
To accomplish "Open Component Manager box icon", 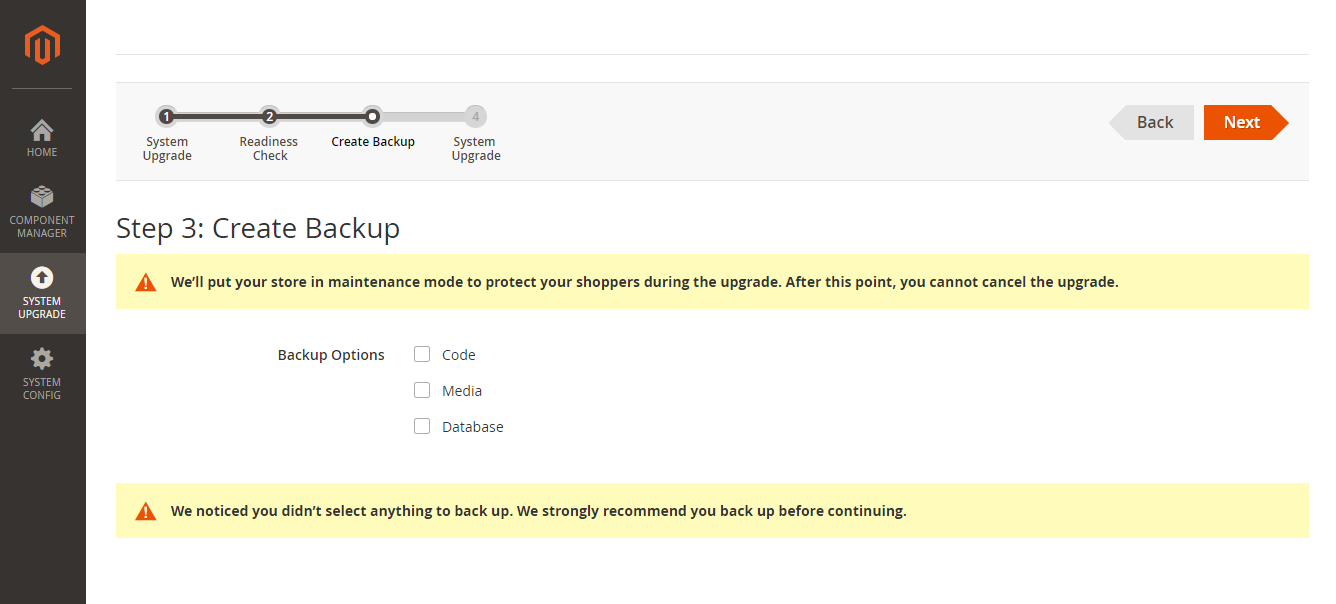I will 42,197.
